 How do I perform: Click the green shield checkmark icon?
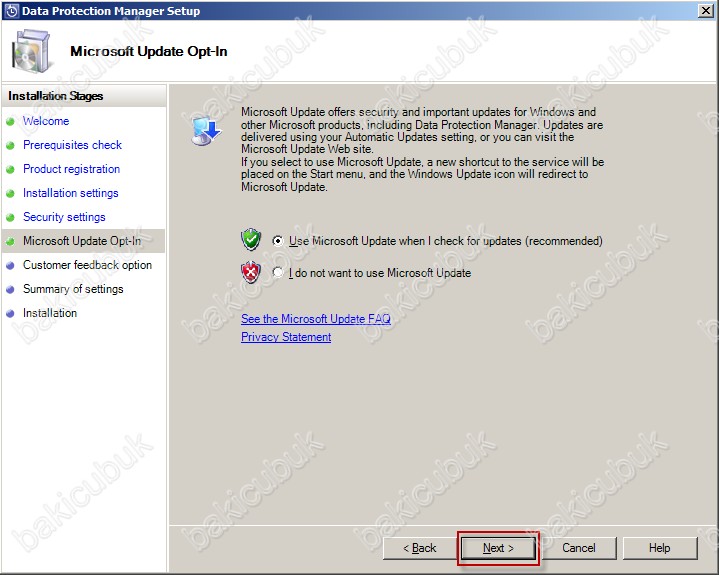pyautogui.click(x=251, y=240)
